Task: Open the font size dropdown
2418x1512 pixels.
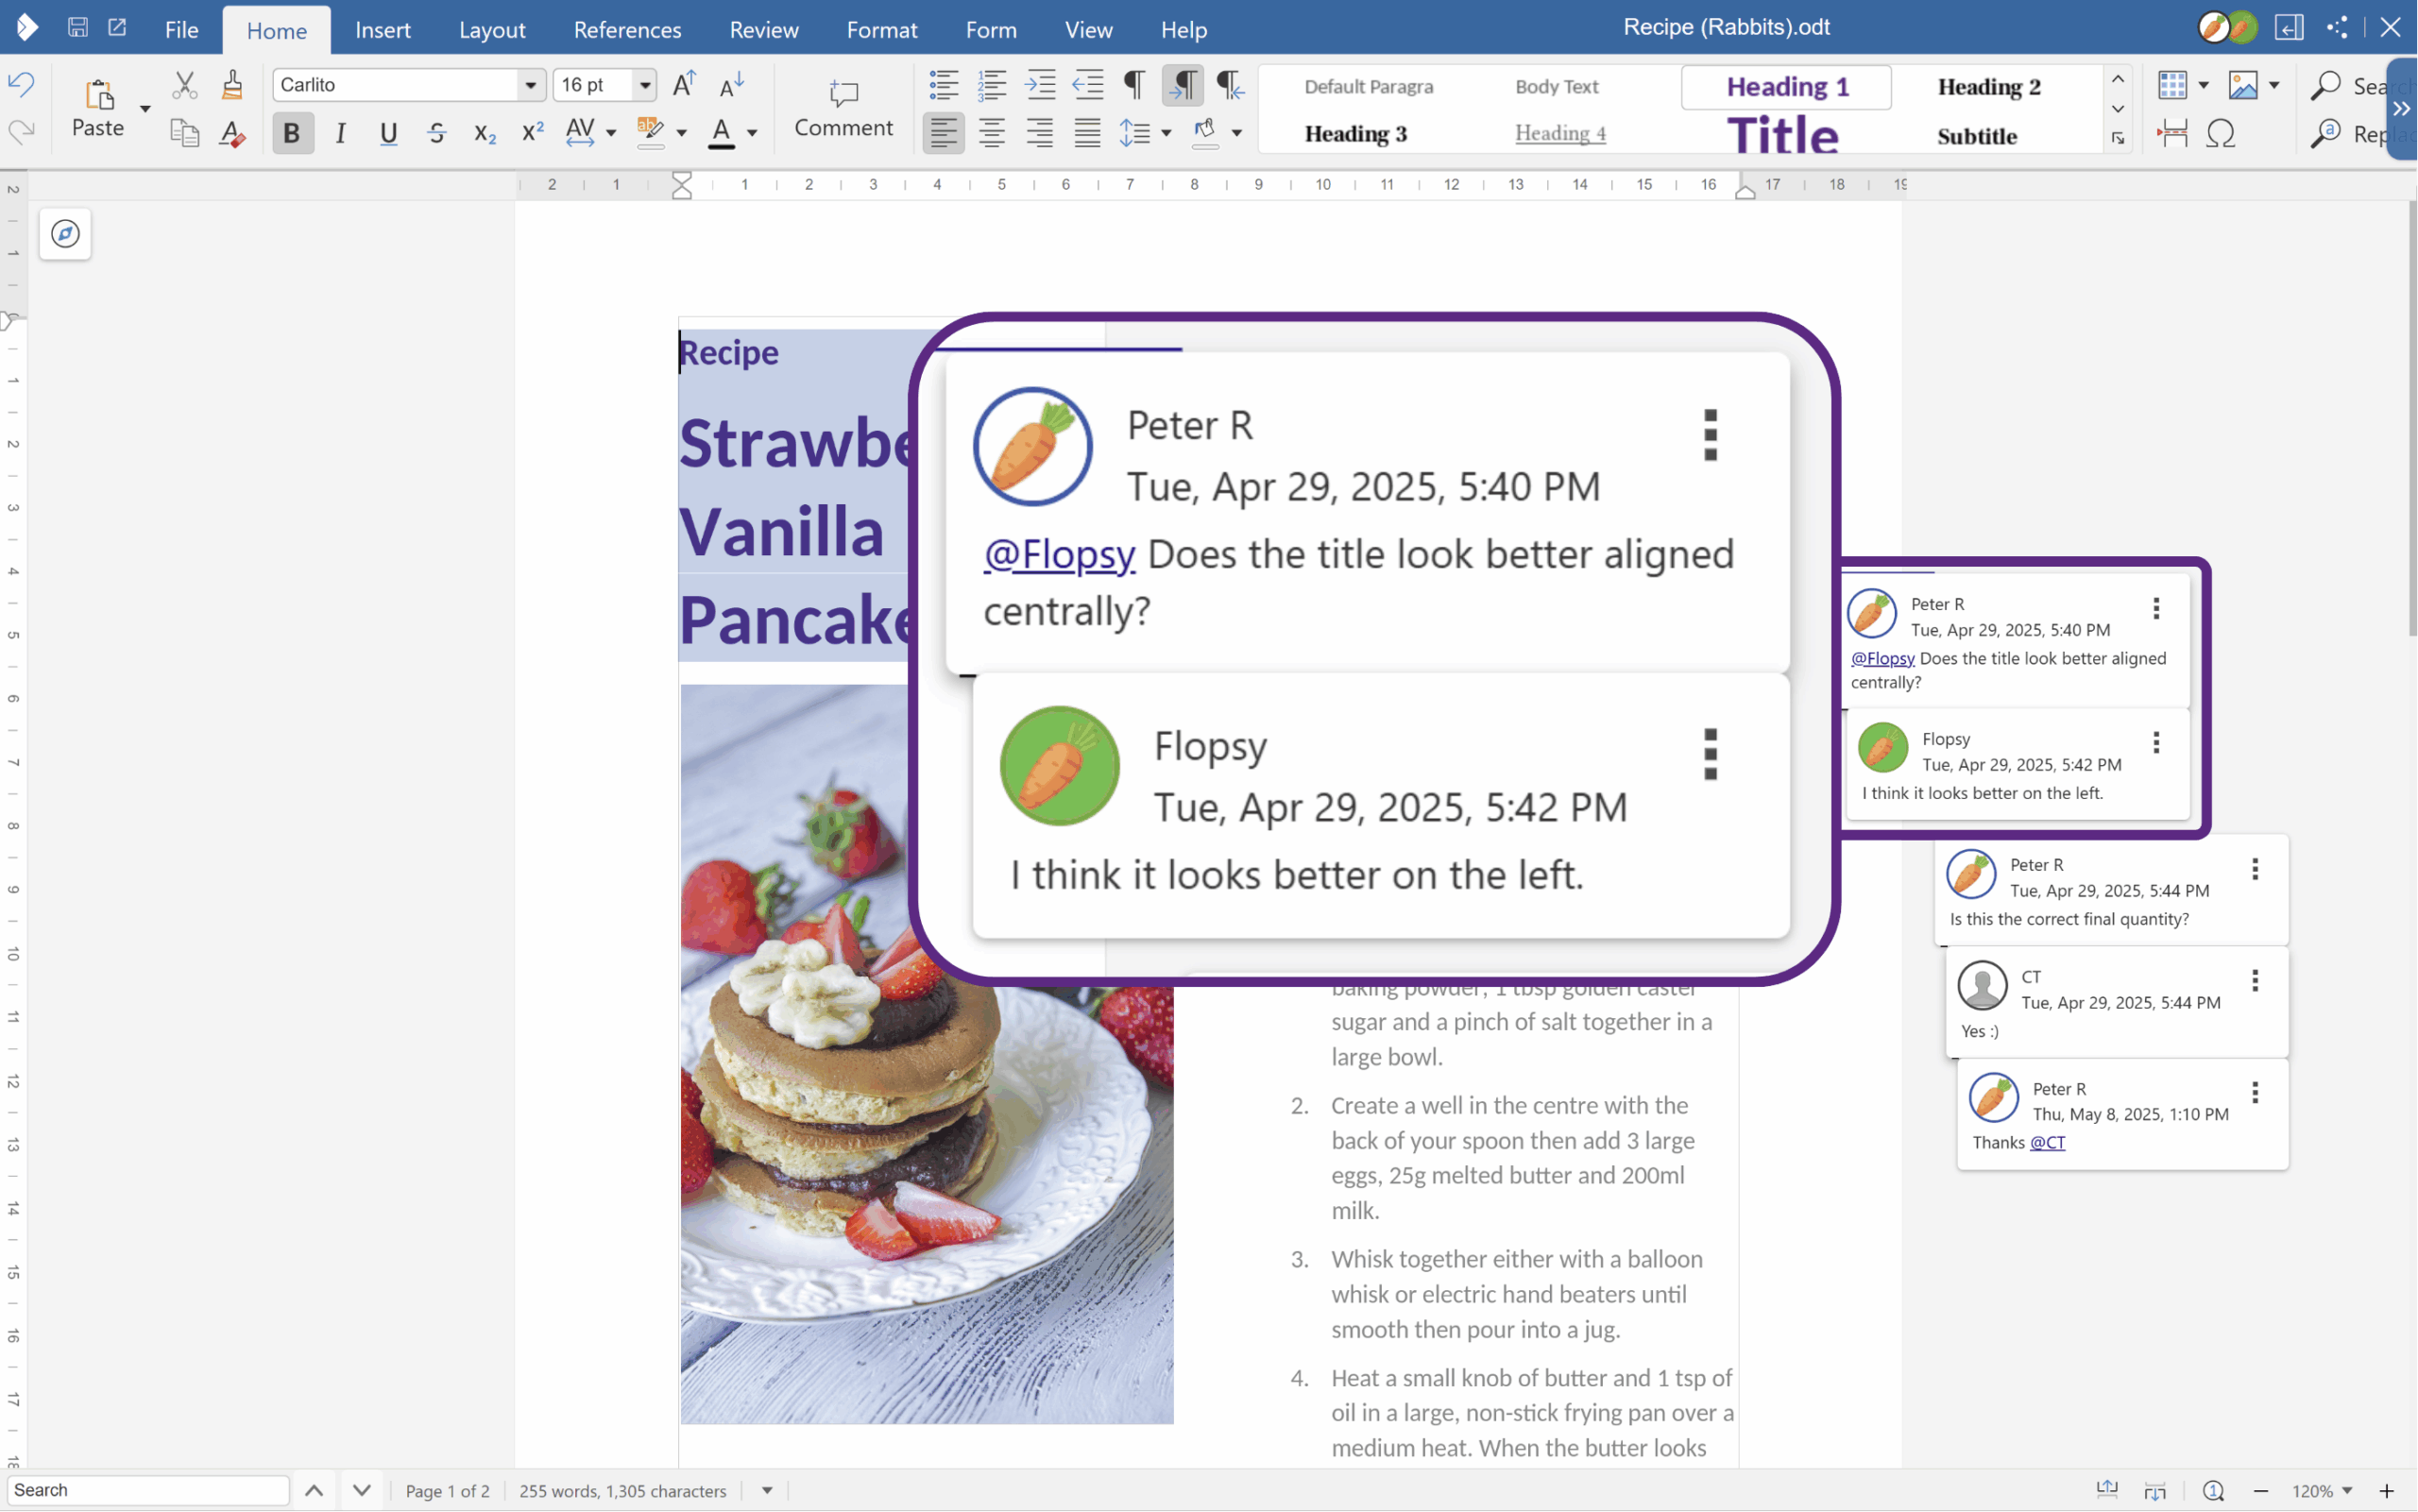Action: [x=645, y=85]
